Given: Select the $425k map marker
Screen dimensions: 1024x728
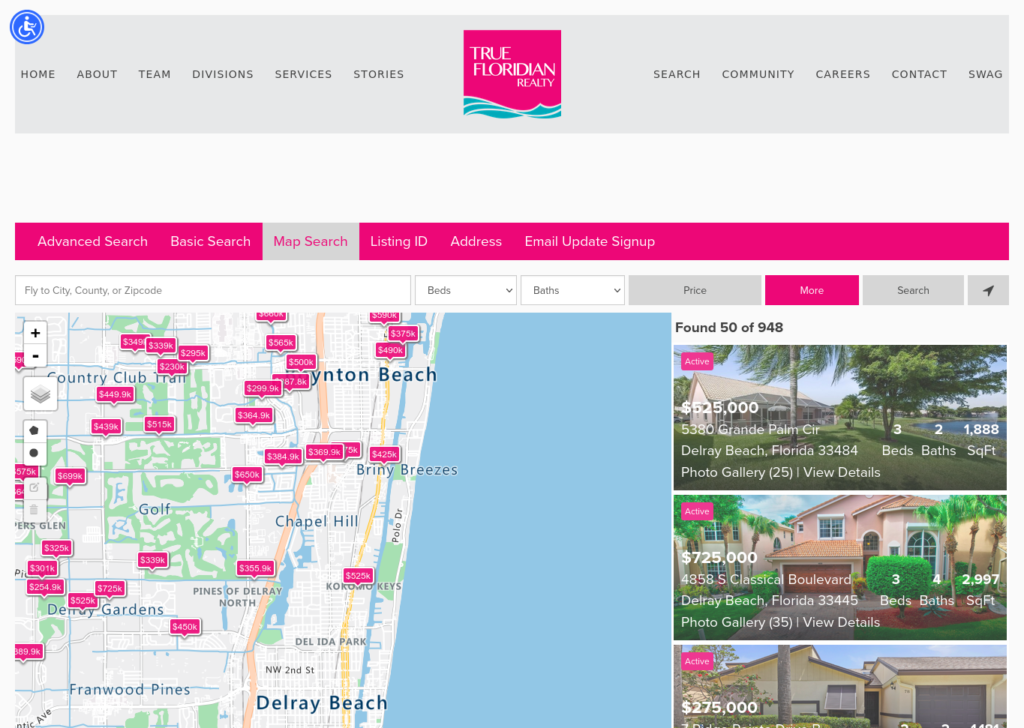Looking at the screenshot, I should click(x=384, y=454).
